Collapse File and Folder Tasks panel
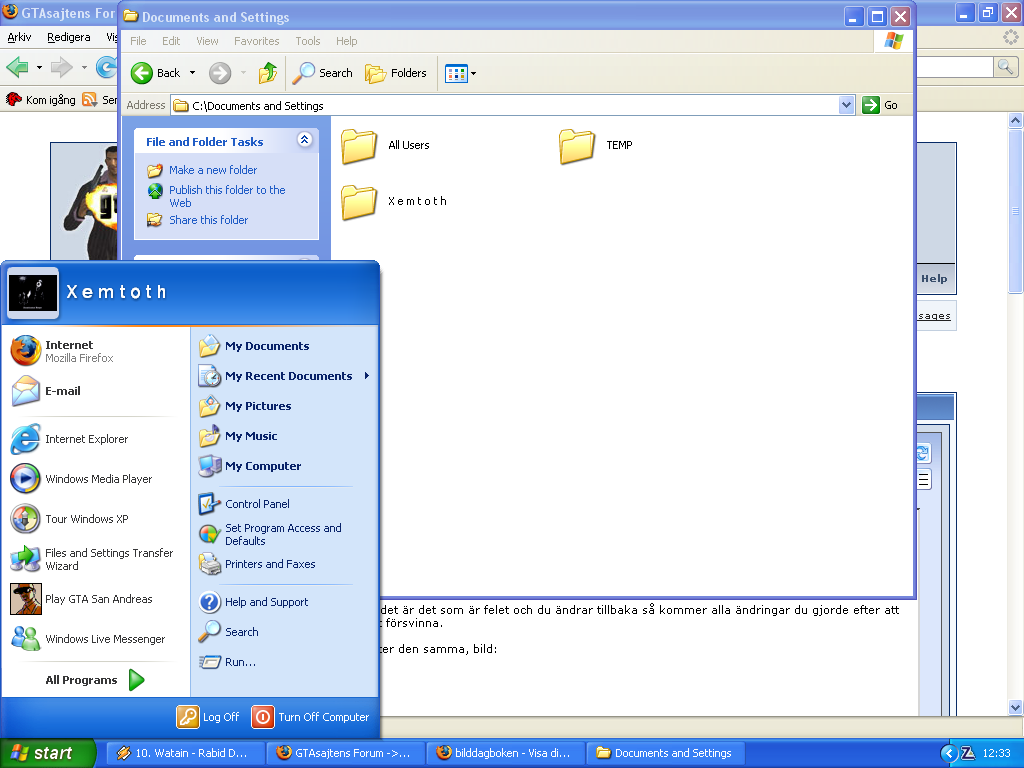1024x768 pixels. [304, 139]
